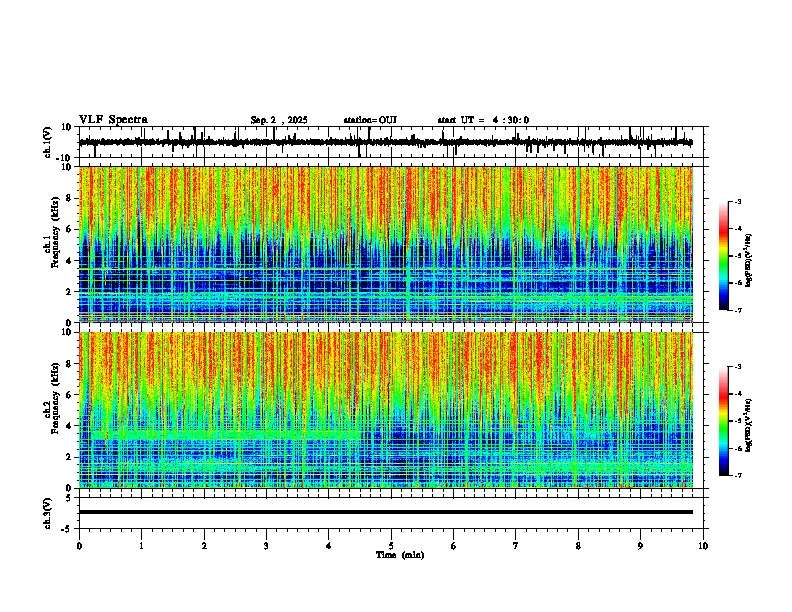
Task: Select the date text "Sep. 2 , 2025"
Action: 279,120
